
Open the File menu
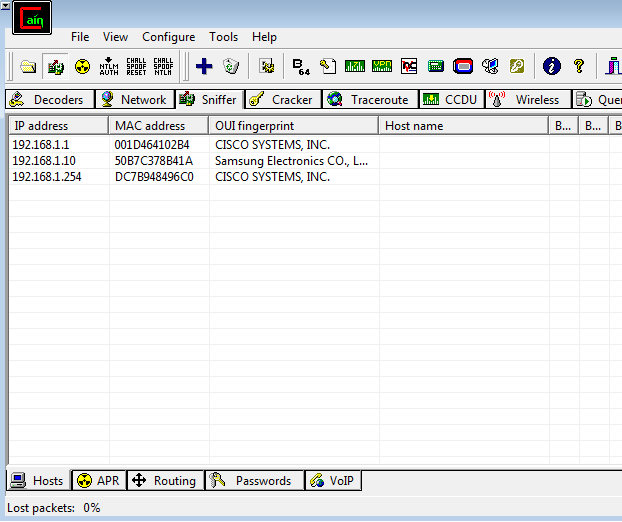[x=80, y=37]
